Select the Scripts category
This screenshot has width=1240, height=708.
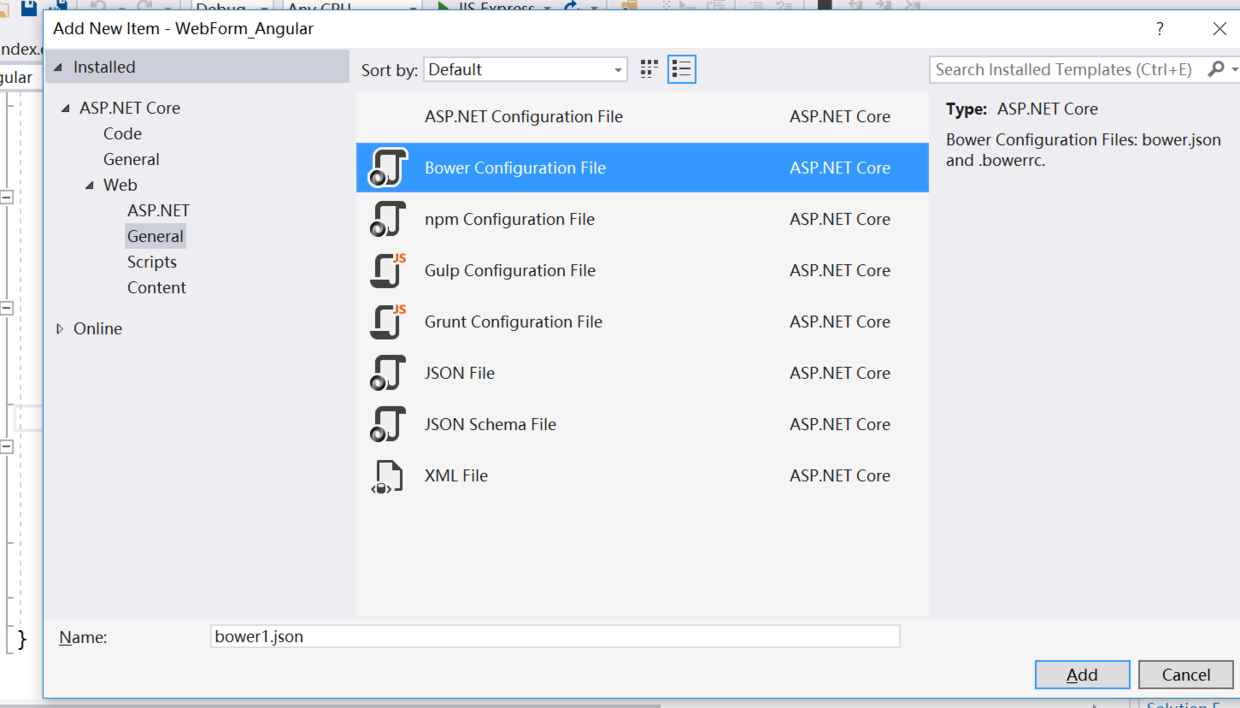click(x=152, y=262)
